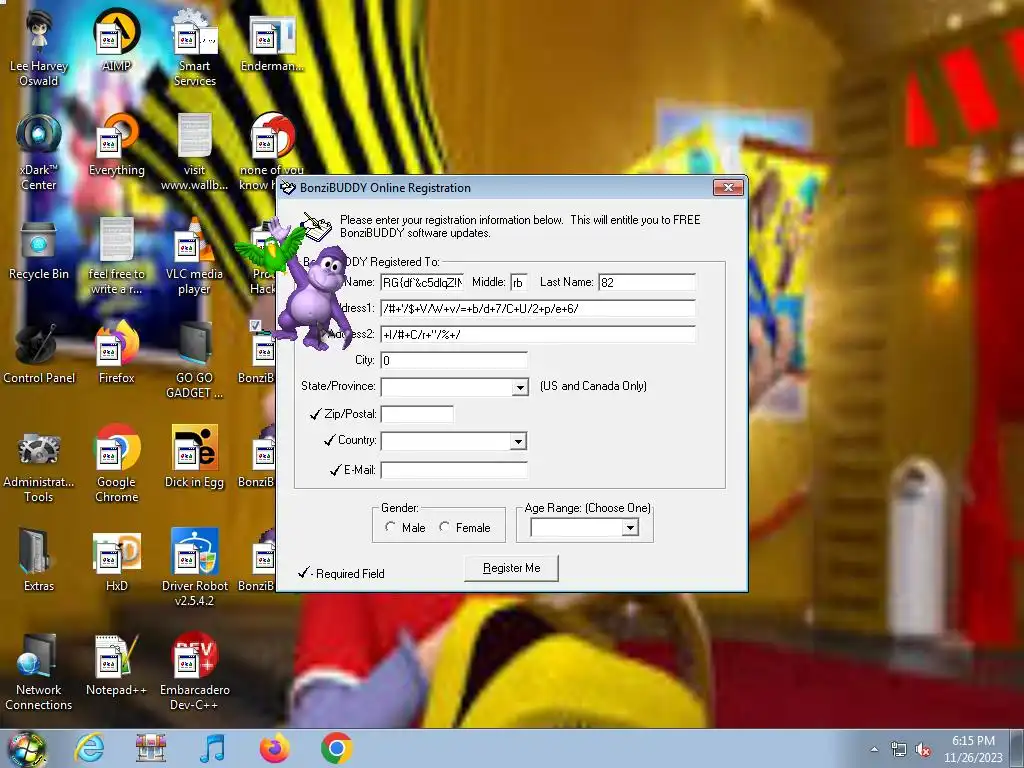The height and width of the screenshot is (768, 1024).
Task: Expand the Country dropdown
Action: [x=519, y=441]
